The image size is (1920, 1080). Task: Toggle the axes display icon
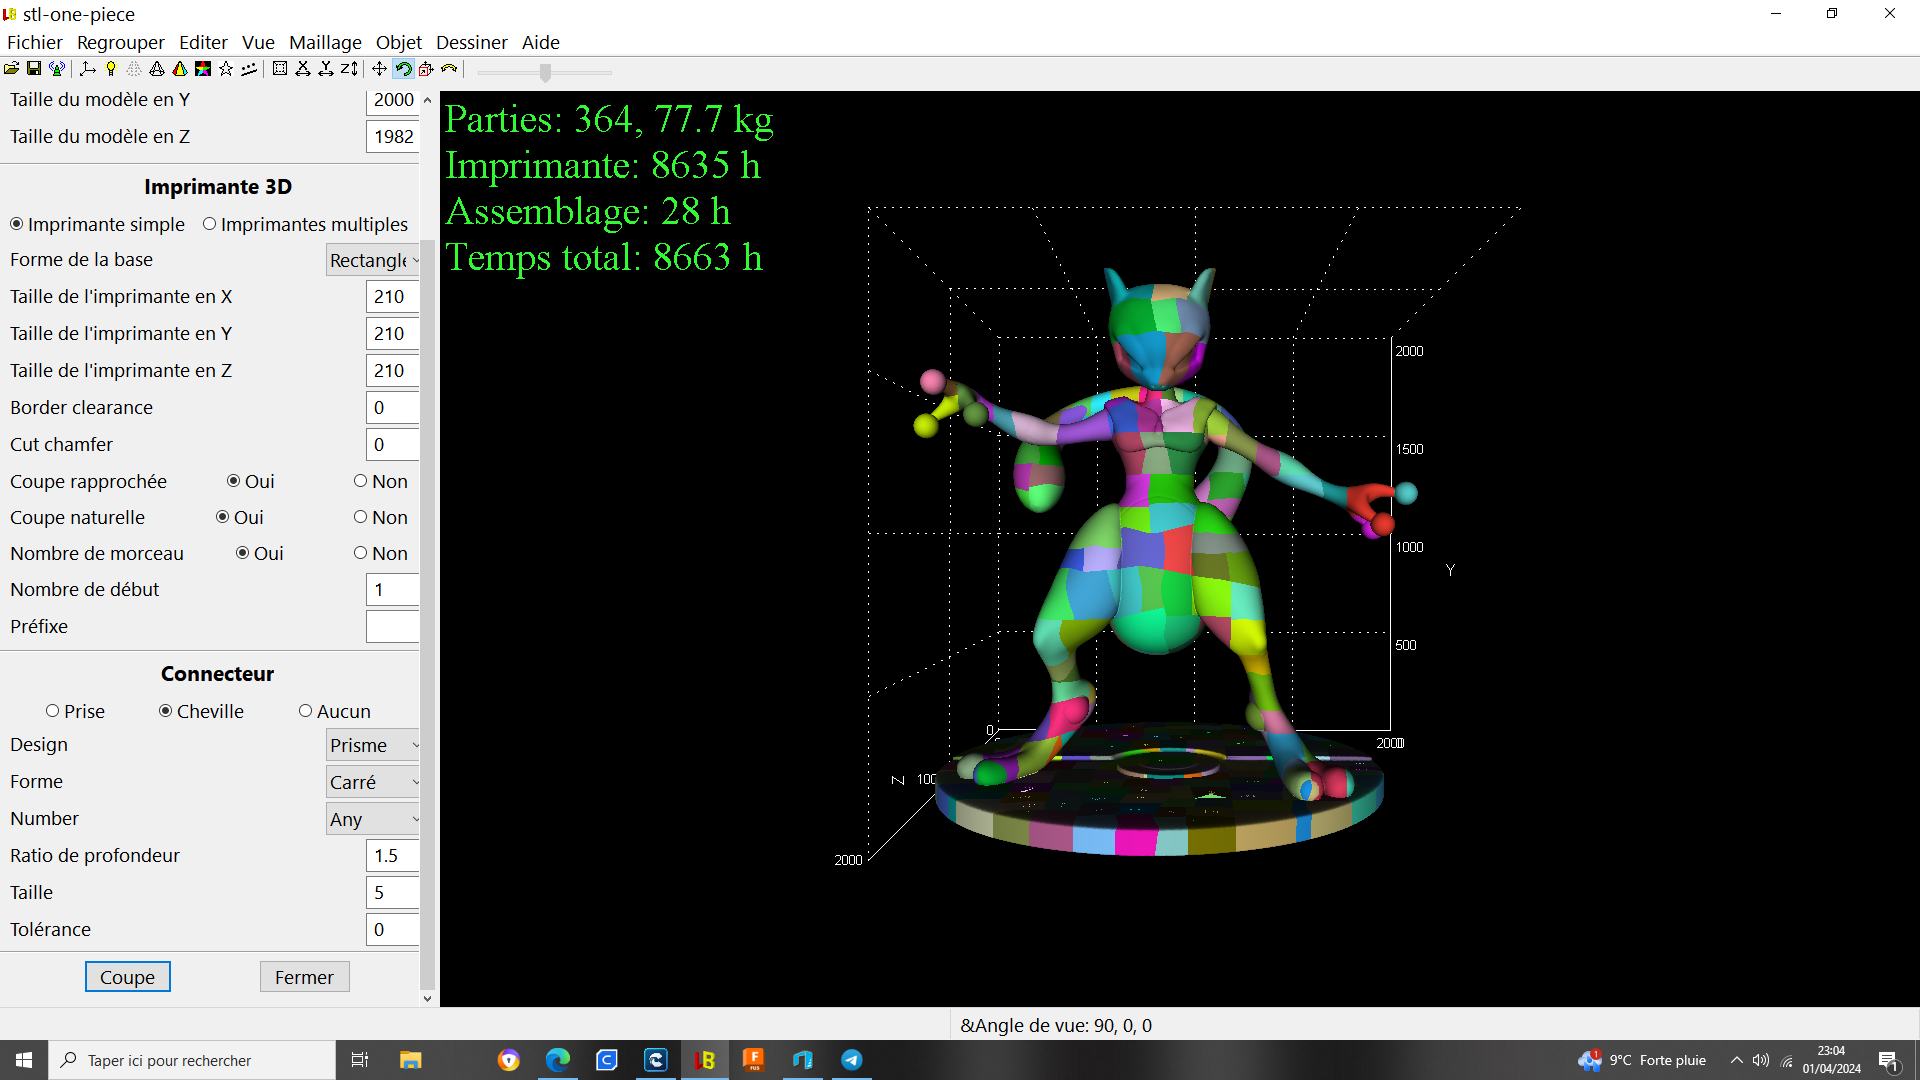[88, 69]
